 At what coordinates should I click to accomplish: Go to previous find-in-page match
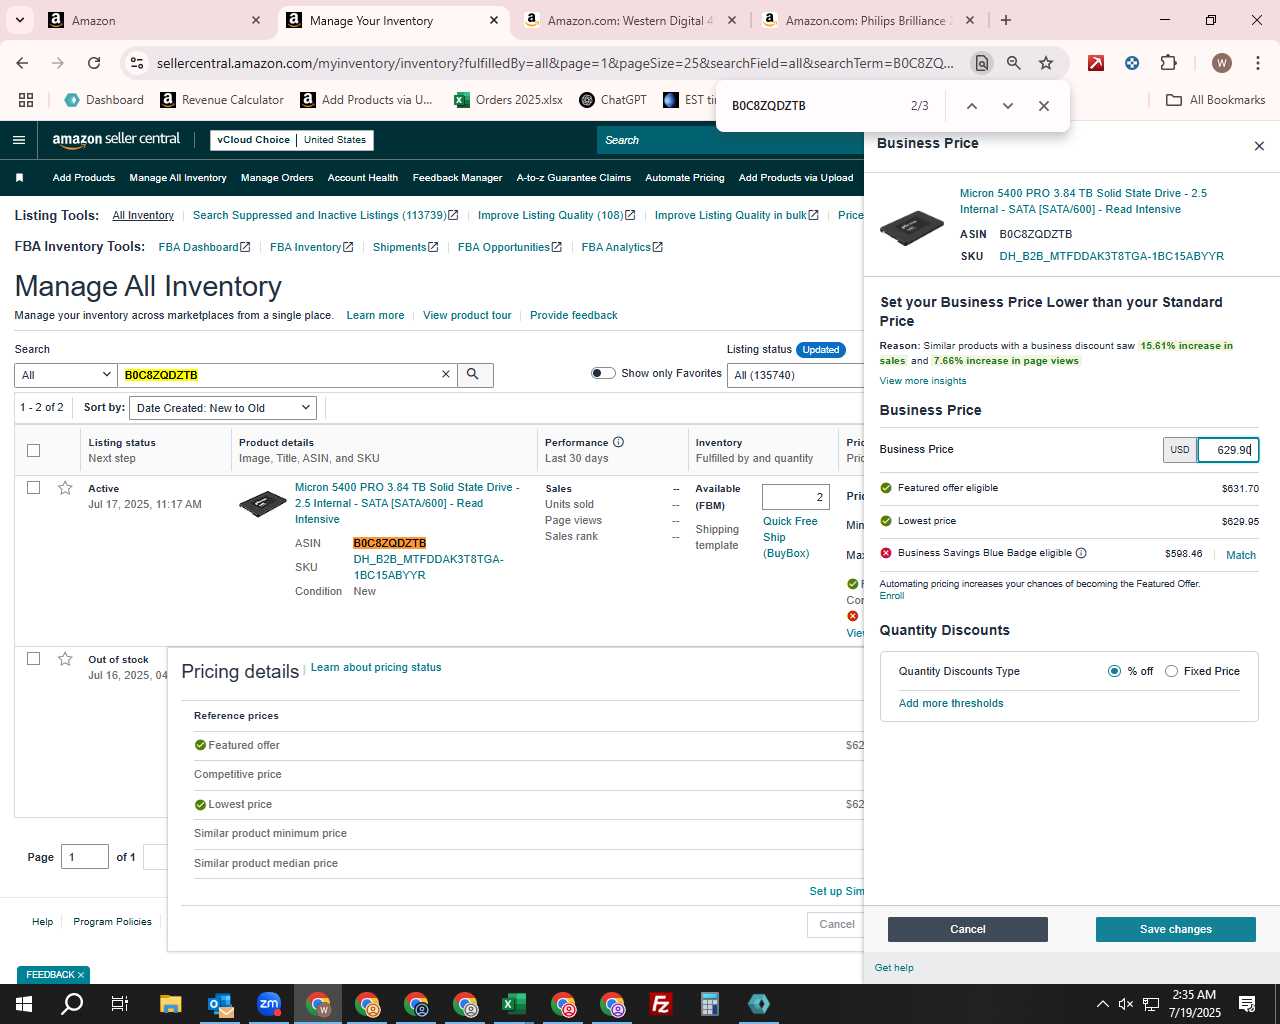point(971,106)
